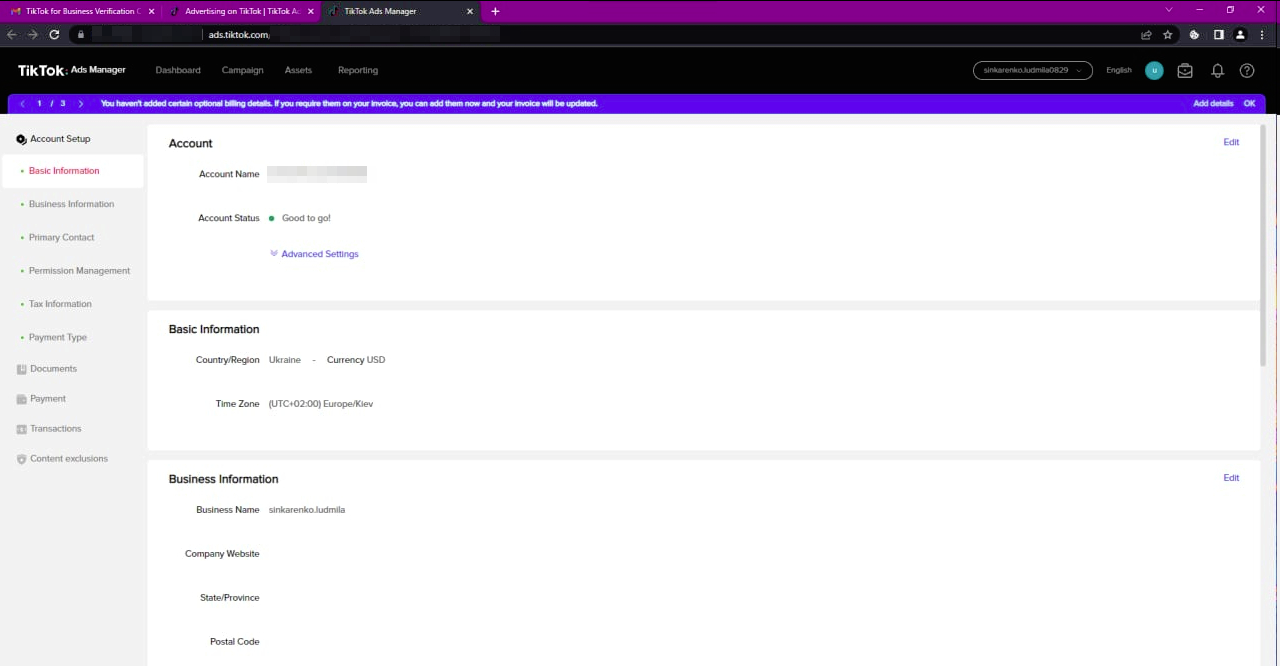Click the Currency USD text

tap(356, 360)
